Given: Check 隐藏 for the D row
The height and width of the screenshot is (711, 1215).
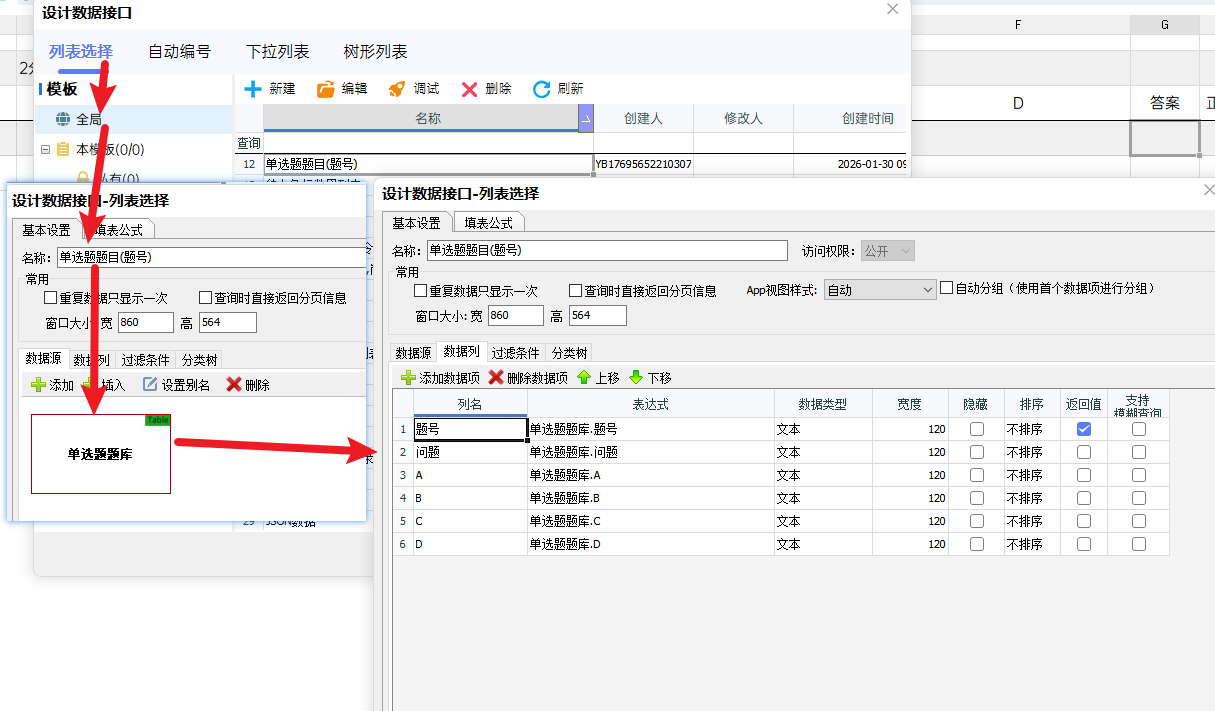Looking at the screenshot, I should coord(977,544).
